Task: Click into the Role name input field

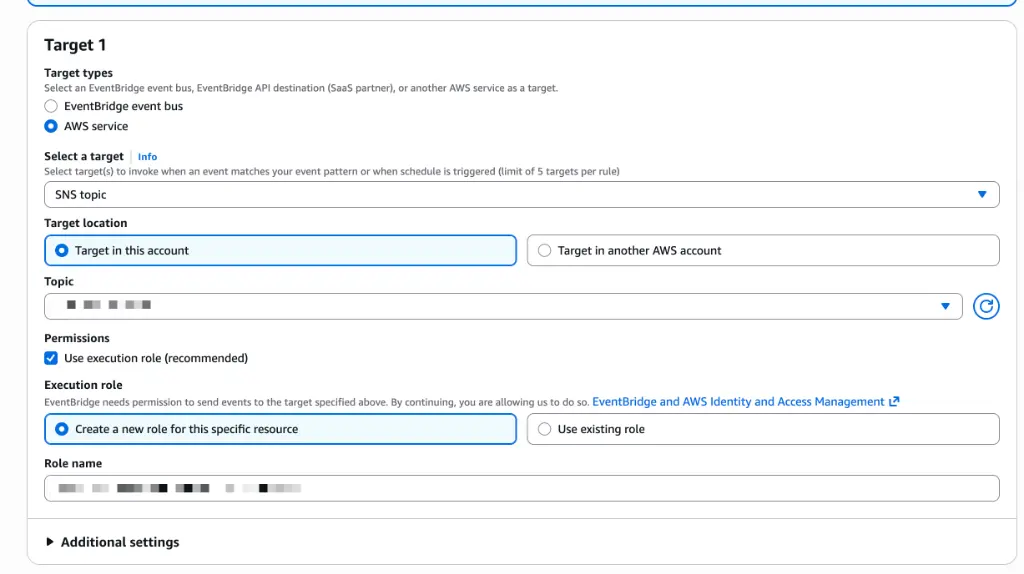Action: [x=521, y=488]
